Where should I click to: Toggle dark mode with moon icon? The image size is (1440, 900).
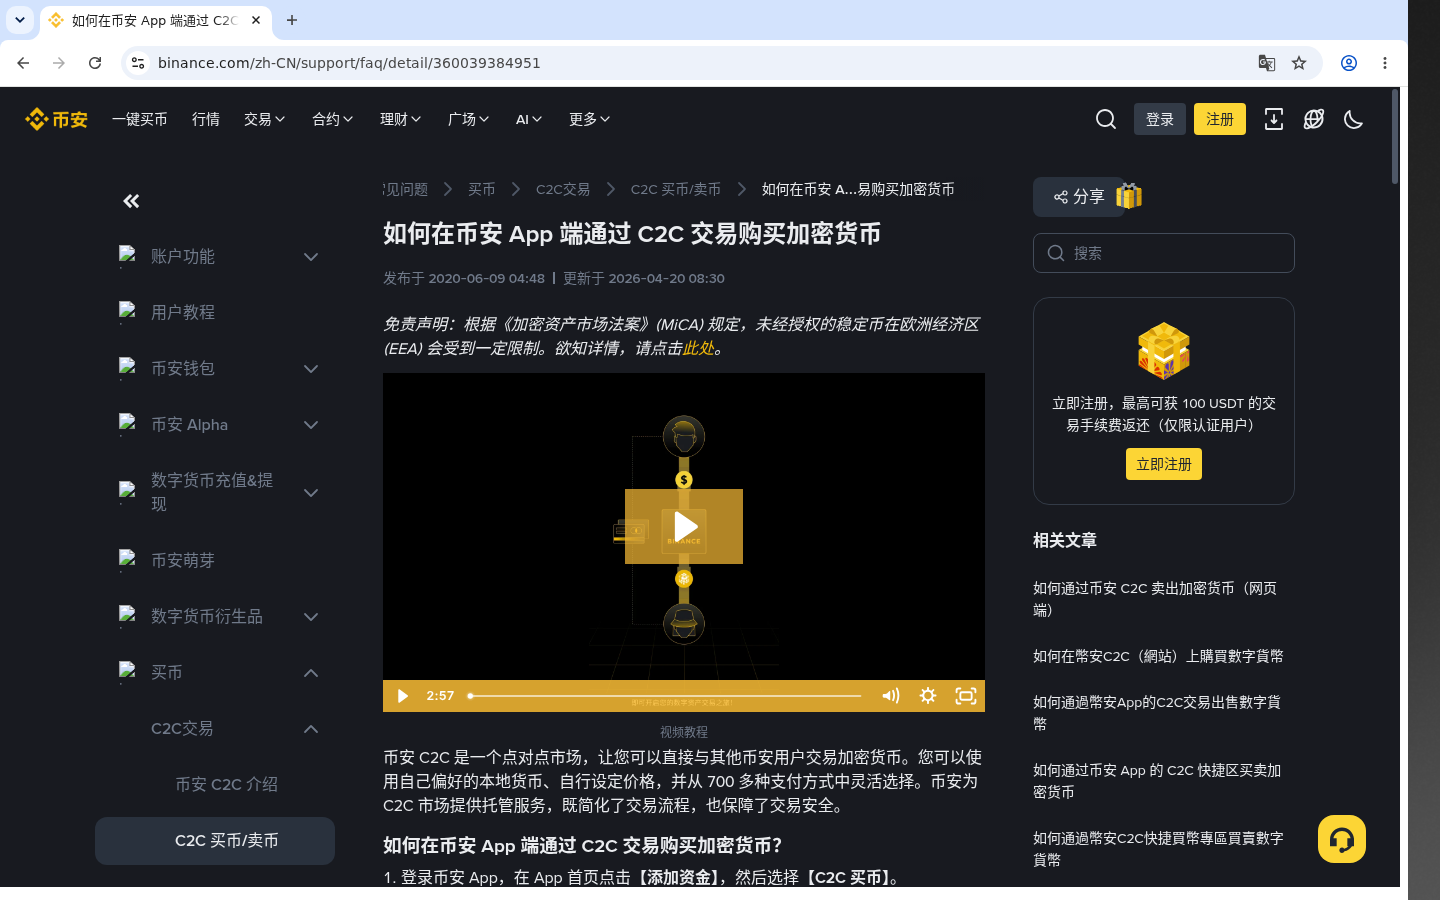pos(1354,119)
